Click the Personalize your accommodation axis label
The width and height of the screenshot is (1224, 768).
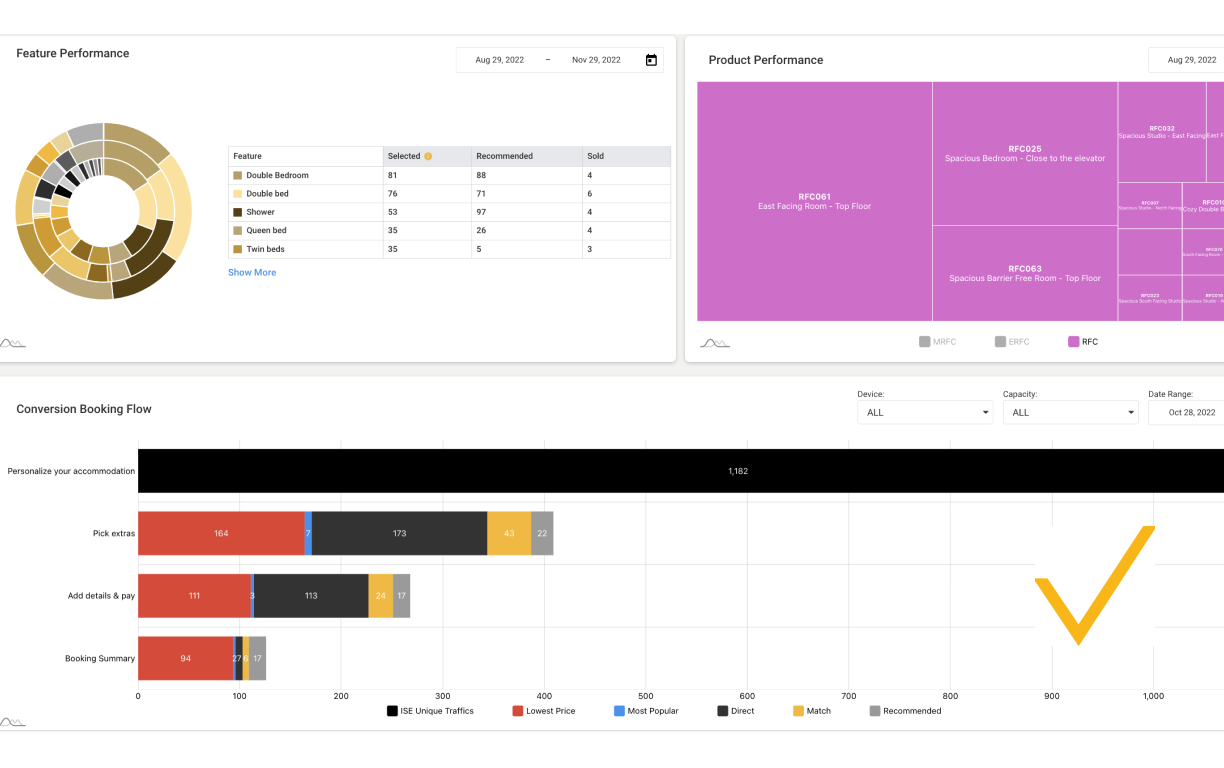71,471
